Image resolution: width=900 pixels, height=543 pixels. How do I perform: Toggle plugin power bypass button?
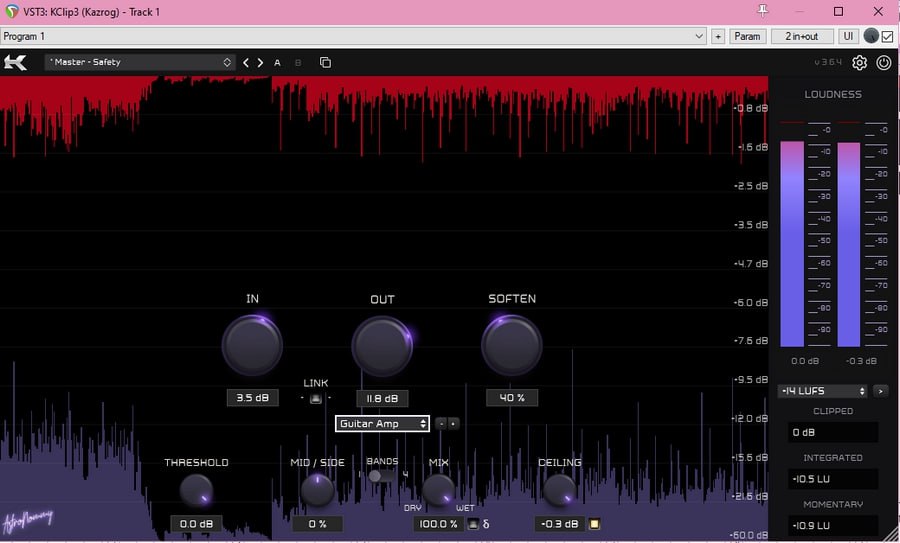click(884, 63)
